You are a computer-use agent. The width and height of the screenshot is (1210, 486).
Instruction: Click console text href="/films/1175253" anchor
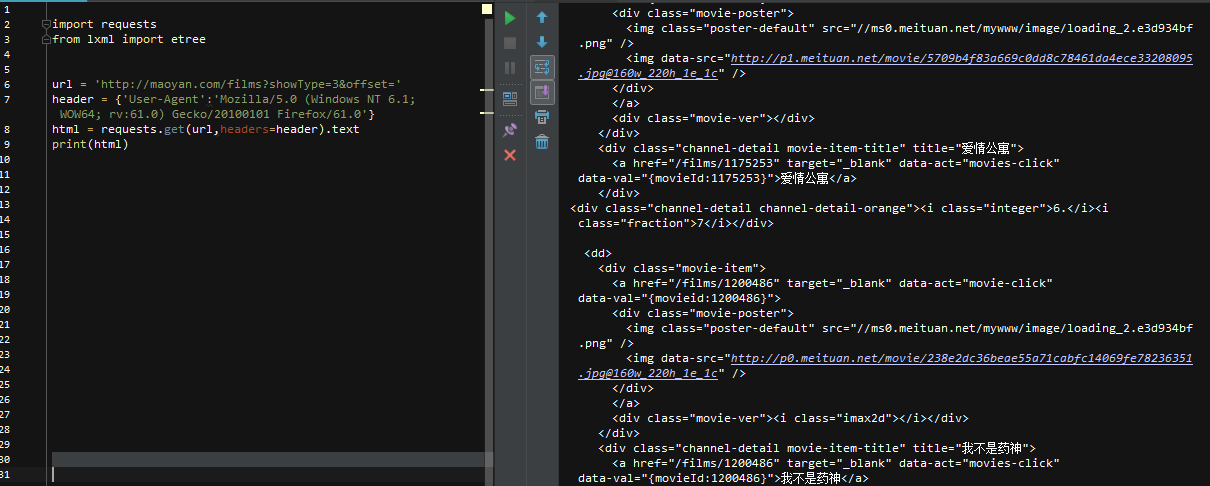click(703, 164)
